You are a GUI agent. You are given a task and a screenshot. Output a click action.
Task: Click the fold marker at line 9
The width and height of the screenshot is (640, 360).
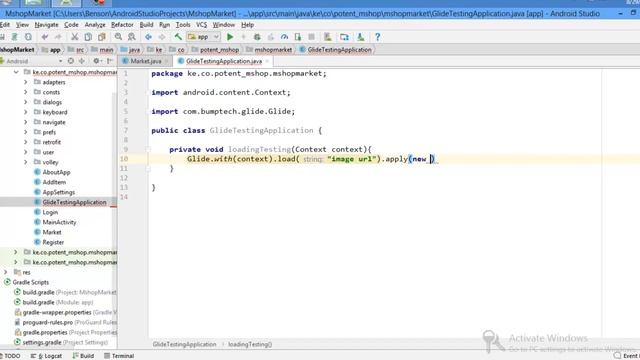[x=148, y=149]
